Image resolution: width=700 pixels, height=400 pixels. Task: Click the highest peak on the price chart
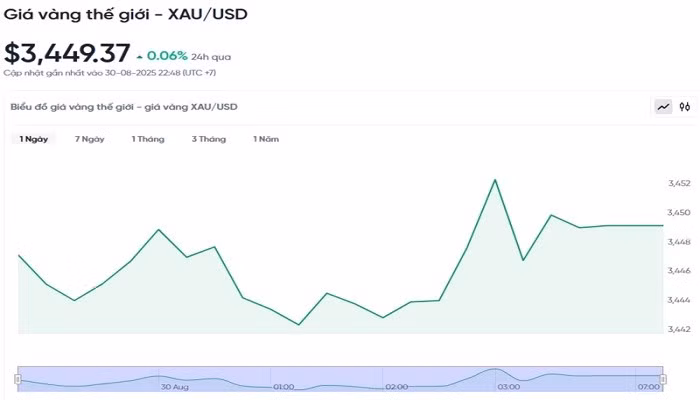click(495, 180)
